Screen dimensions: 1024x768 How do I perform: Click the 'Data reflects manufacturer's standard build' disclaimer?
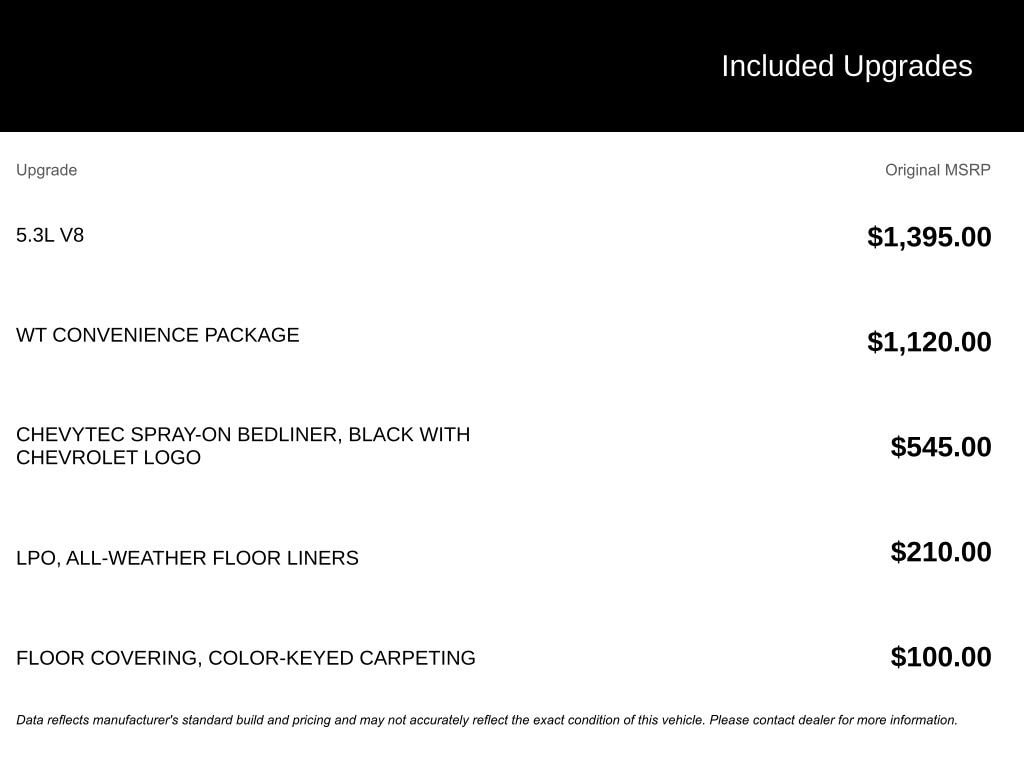[x=250, y=720]
